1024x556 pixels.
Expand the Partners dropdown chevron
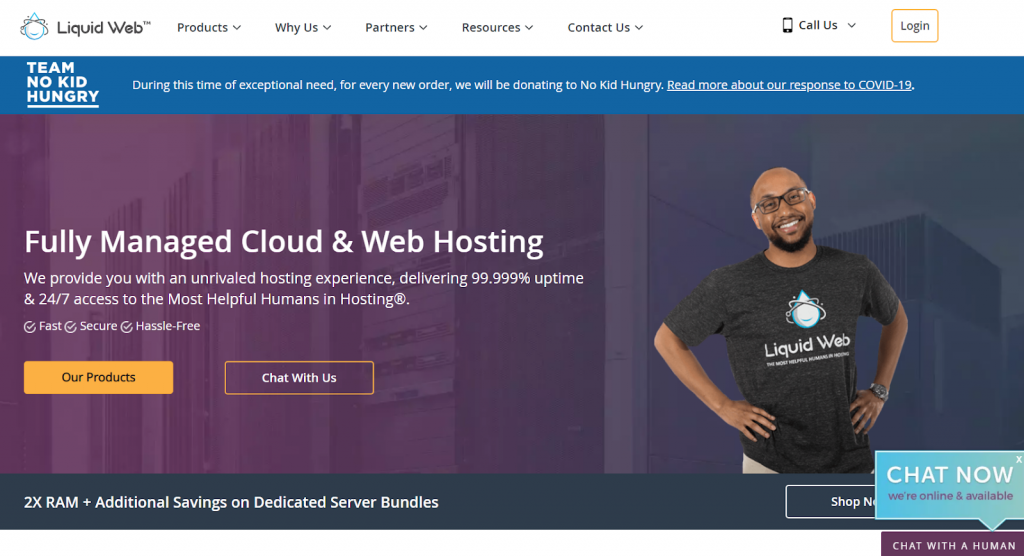pyautogui.click(x=423, y=27)
